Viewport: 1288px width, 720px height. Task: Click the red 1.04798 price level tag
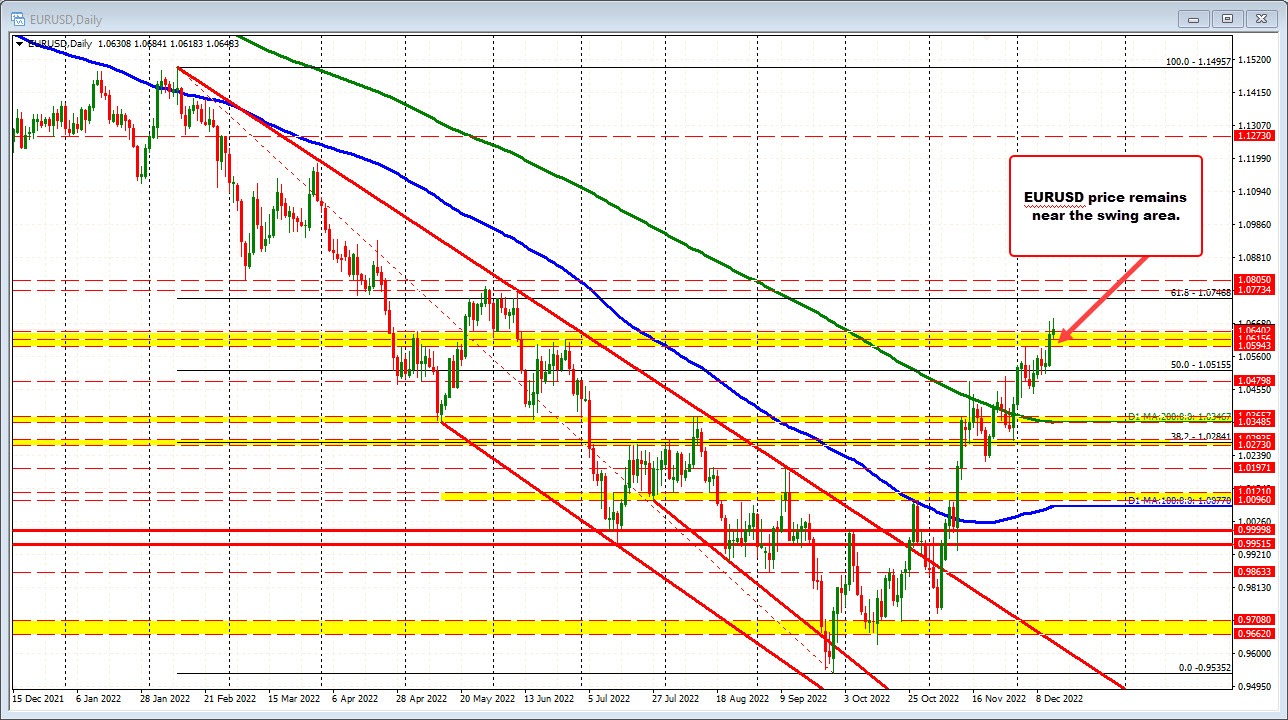click(x=1254, y=381)
